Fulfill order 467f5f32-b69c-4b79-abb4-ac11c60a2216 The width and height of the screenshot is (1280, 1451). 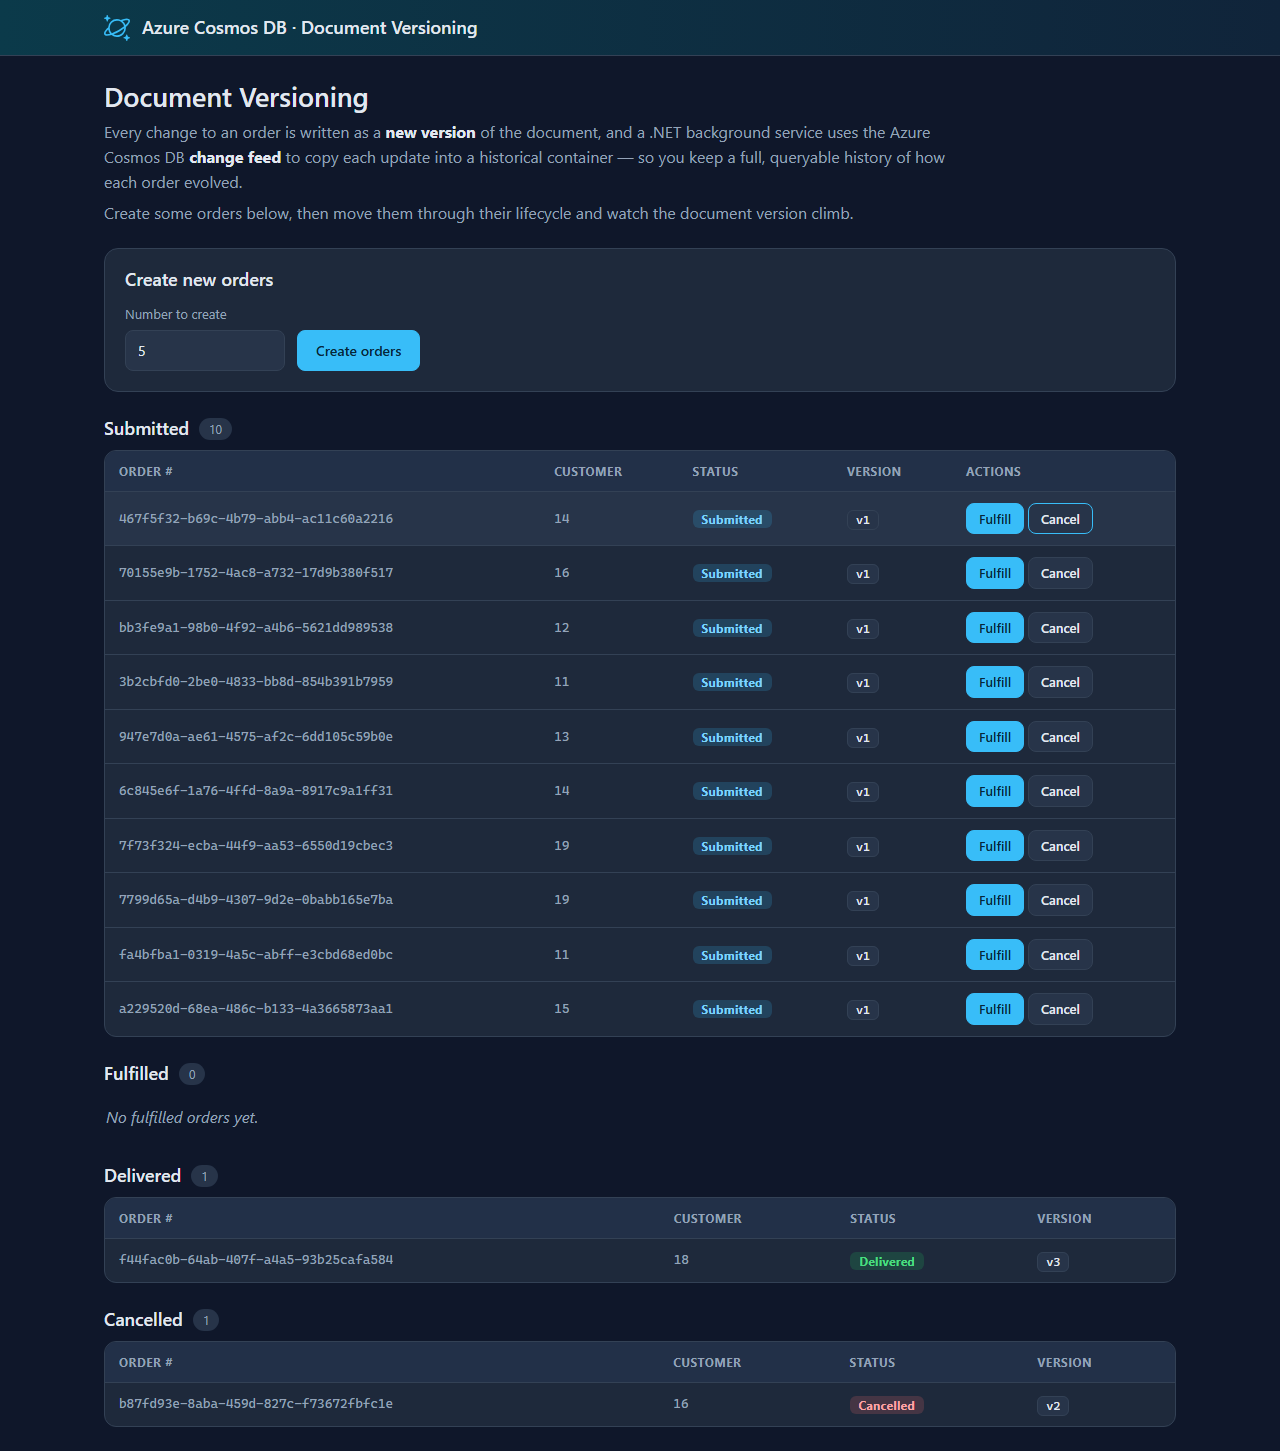tap(995, 519)
